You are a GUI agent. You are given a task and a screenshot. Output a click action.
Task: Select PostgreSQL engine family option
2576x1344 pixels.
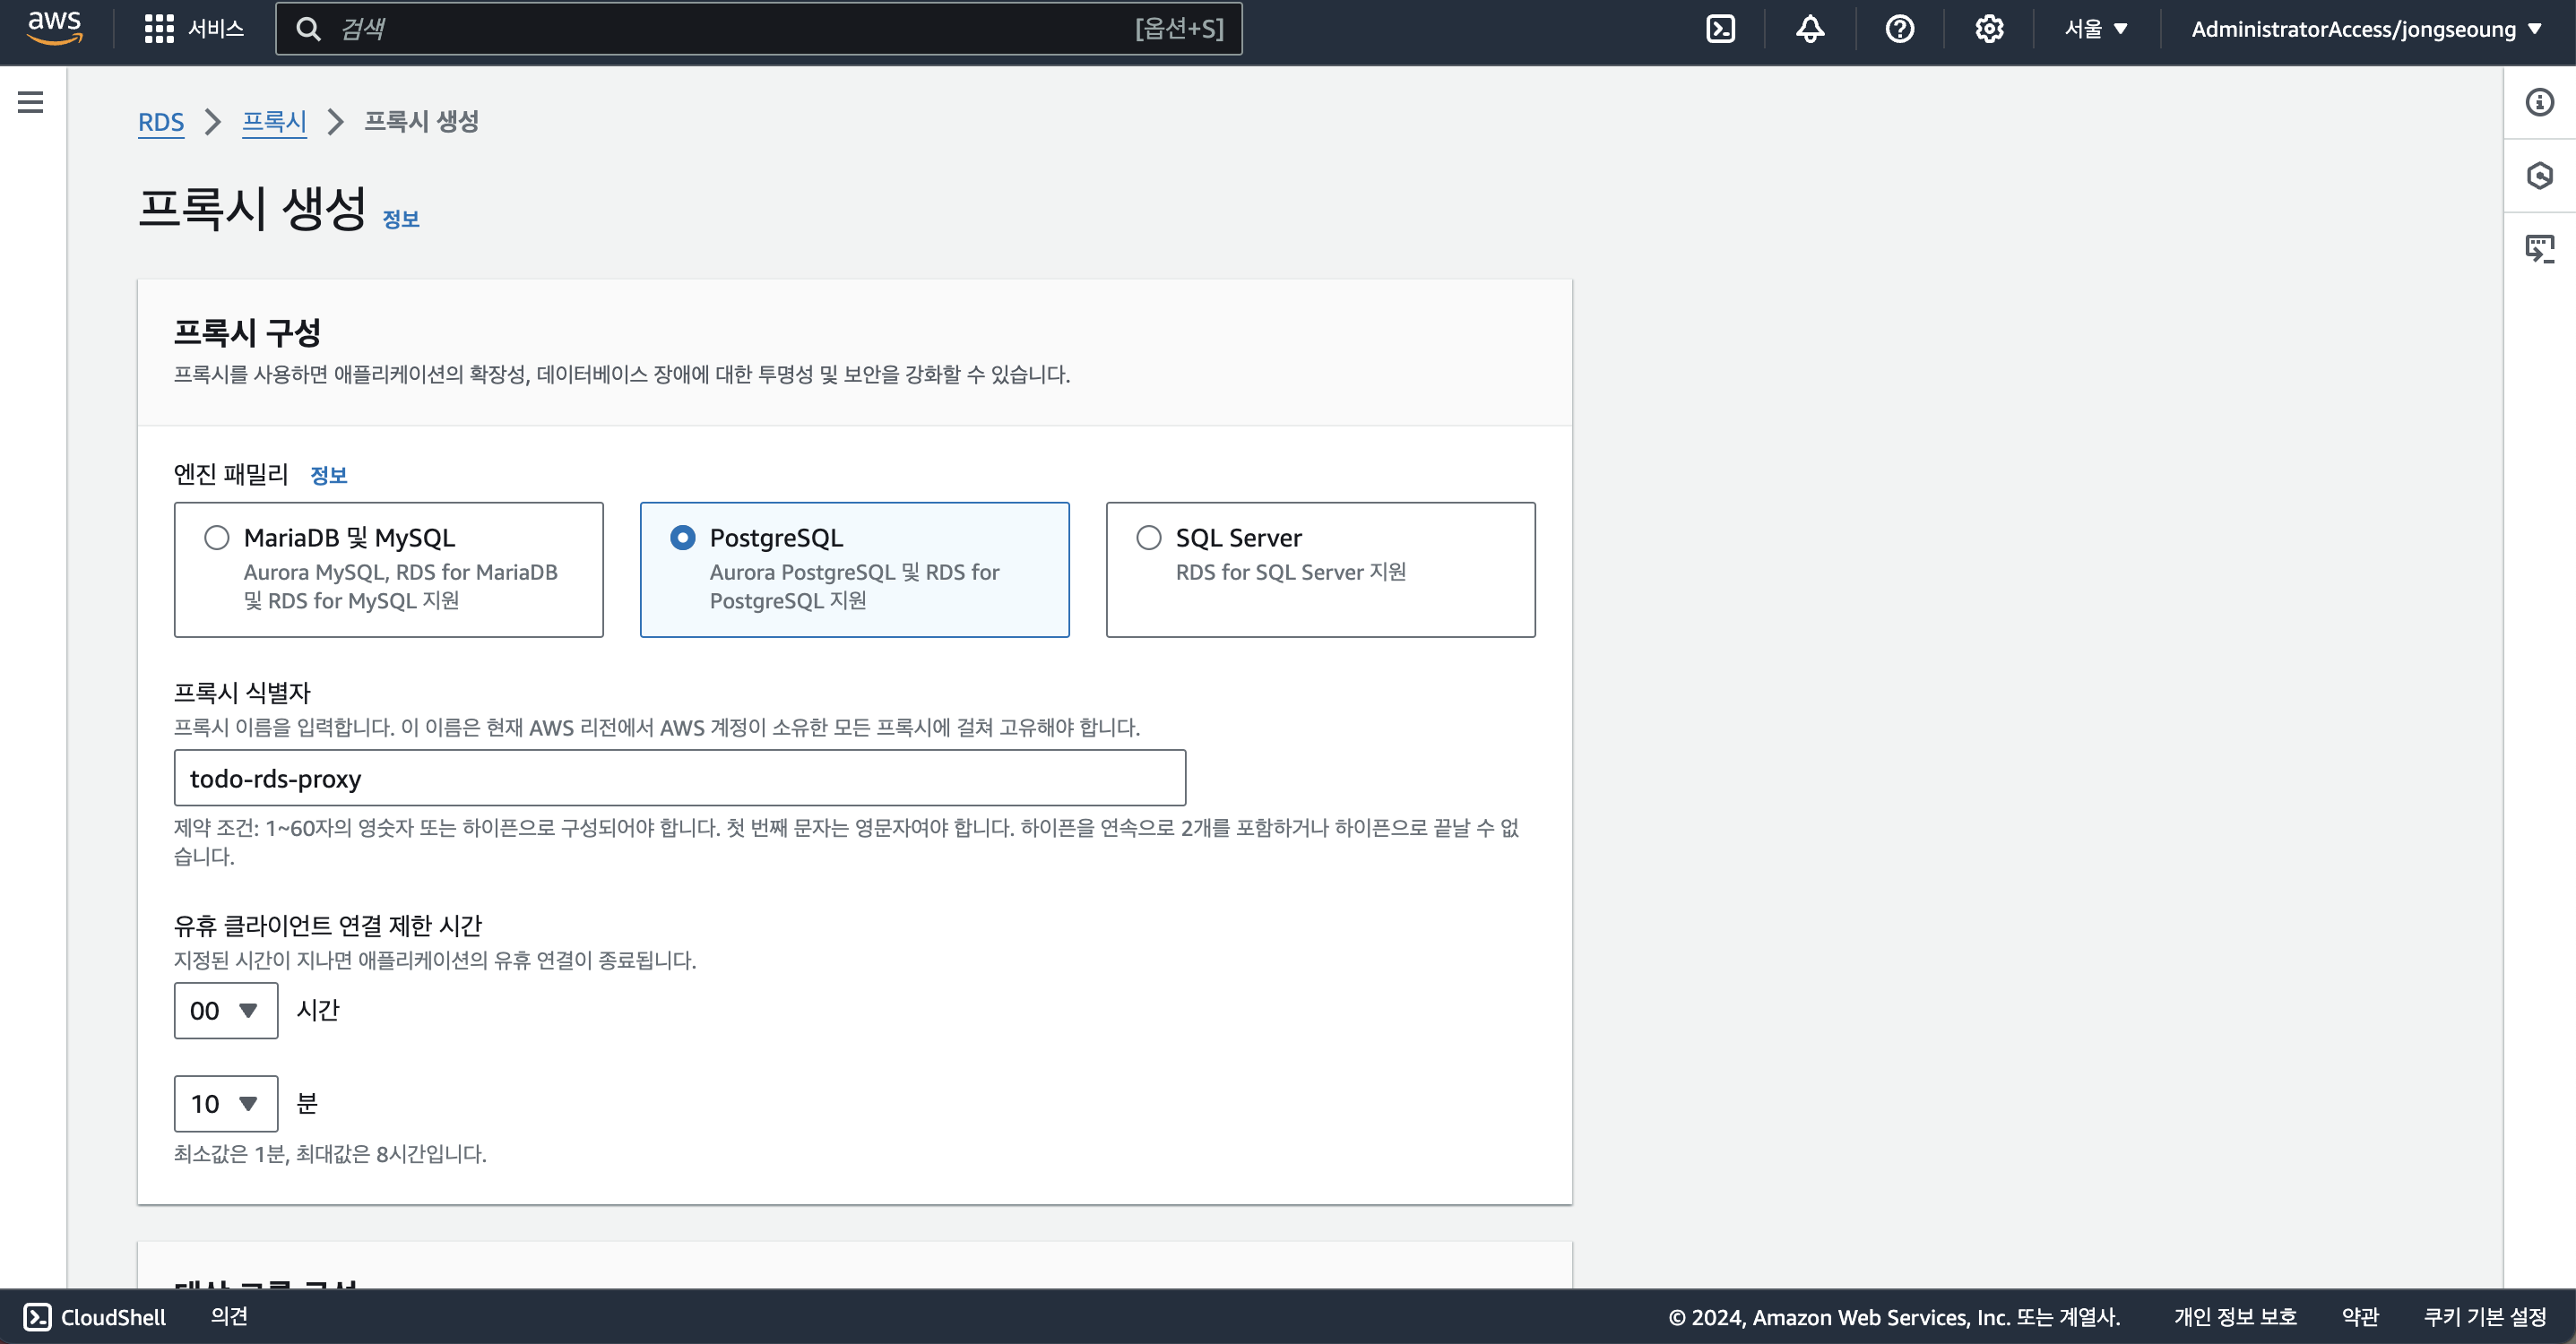coord(683,538)
